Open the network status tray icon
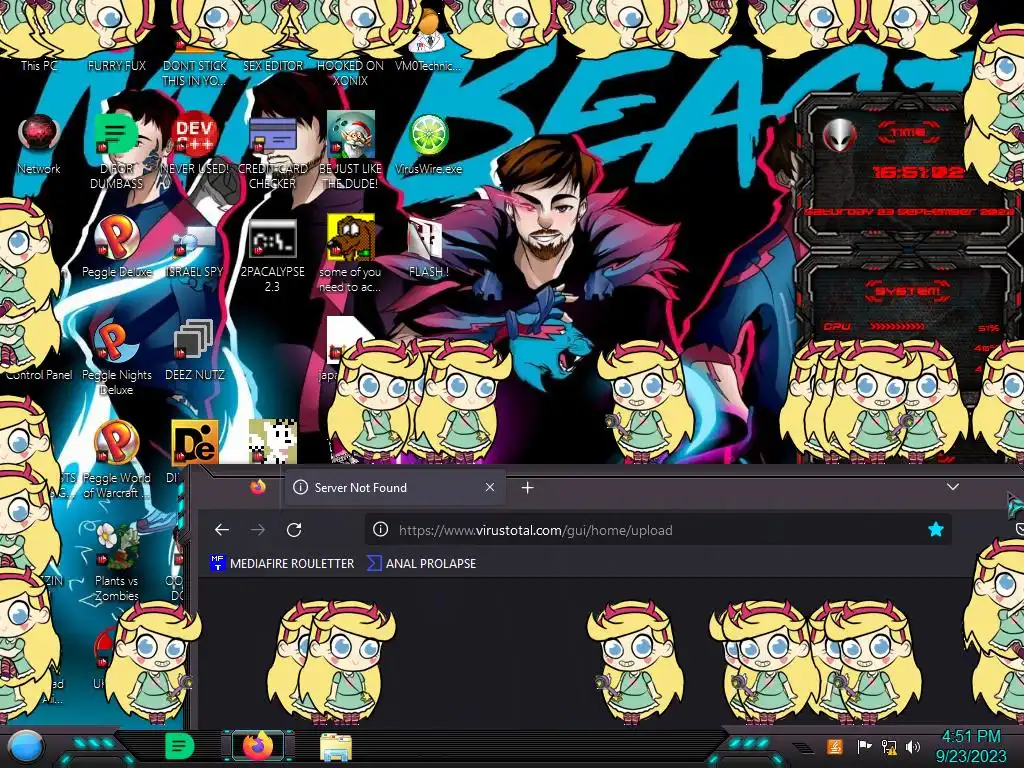Image resolution: width=1024 pixels, height=768 pixels. pyautogui.click(x=889, y=747)
